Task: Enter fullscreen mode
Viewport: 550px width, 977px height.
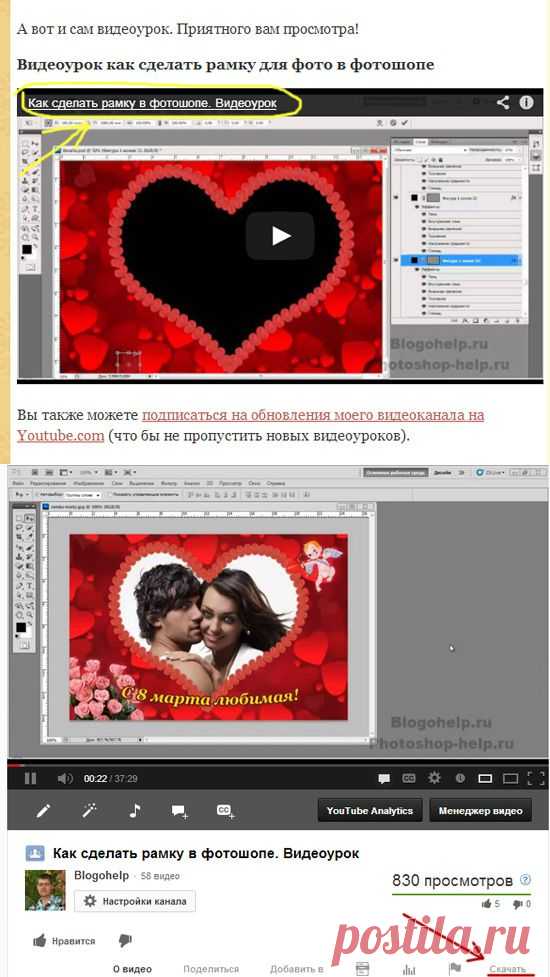Action: pos(536,778)
